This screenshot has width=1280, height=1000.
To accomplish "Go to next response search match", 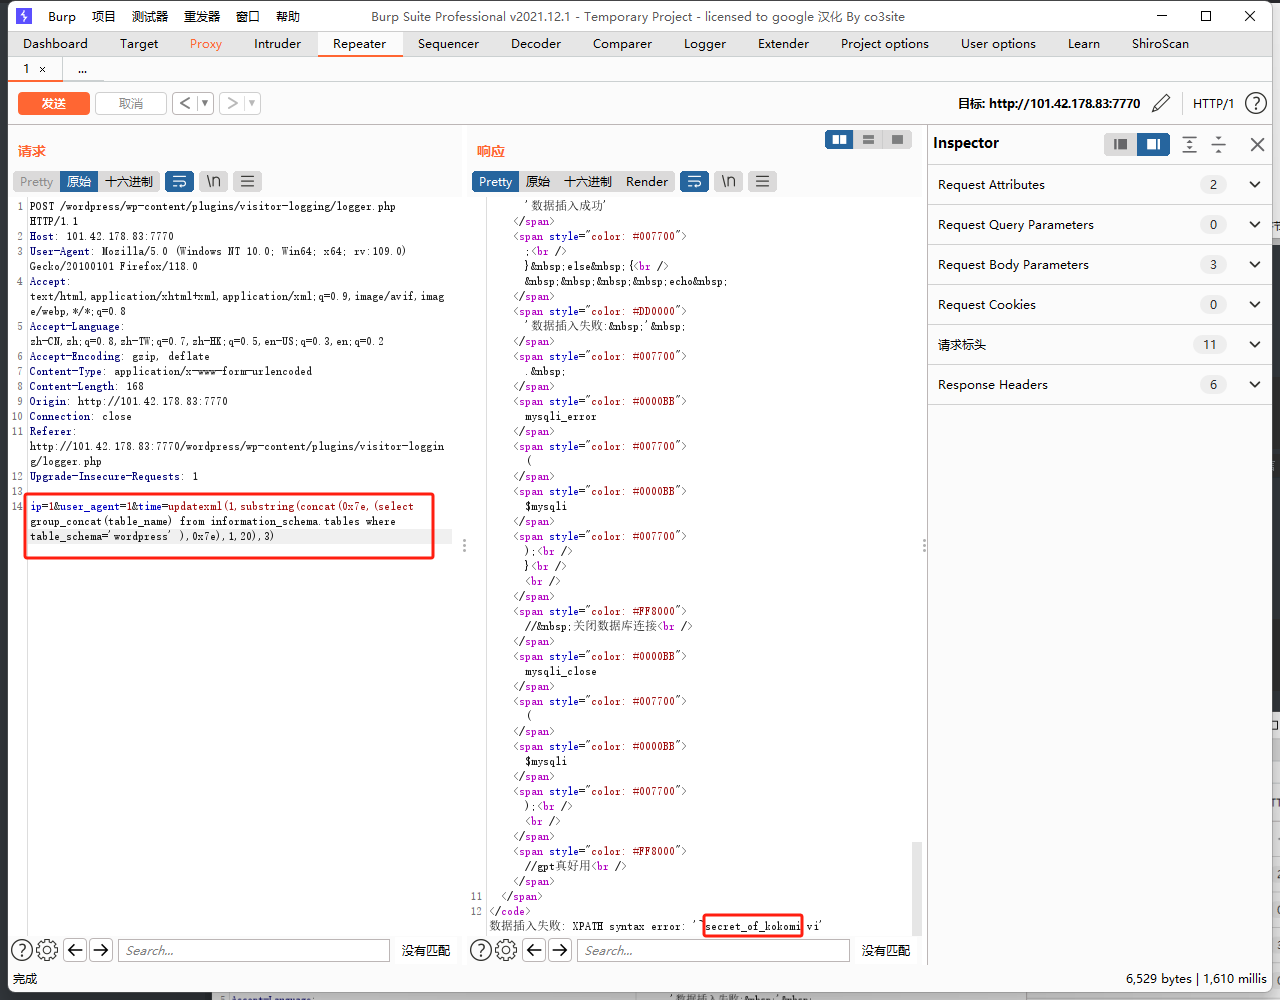I will click(x=560, y=950).
